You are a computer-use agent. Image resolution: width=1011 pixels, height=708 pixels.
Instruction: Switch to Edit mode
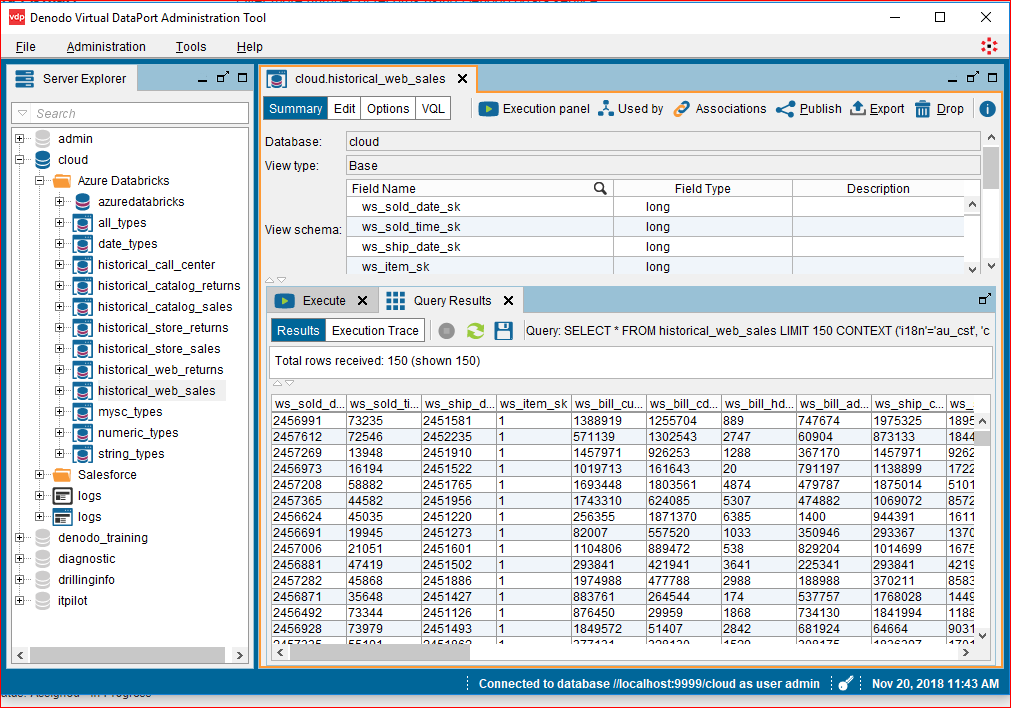(x=345, y=109)
